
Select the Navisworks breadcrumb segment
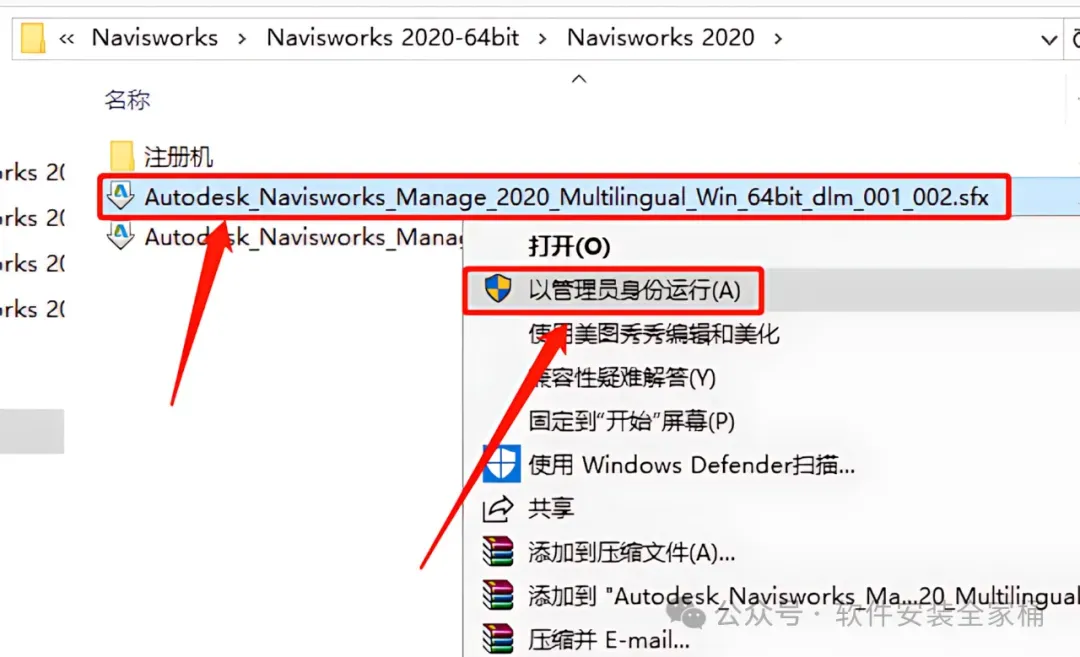pyautogui.click(x=154, y=37)
